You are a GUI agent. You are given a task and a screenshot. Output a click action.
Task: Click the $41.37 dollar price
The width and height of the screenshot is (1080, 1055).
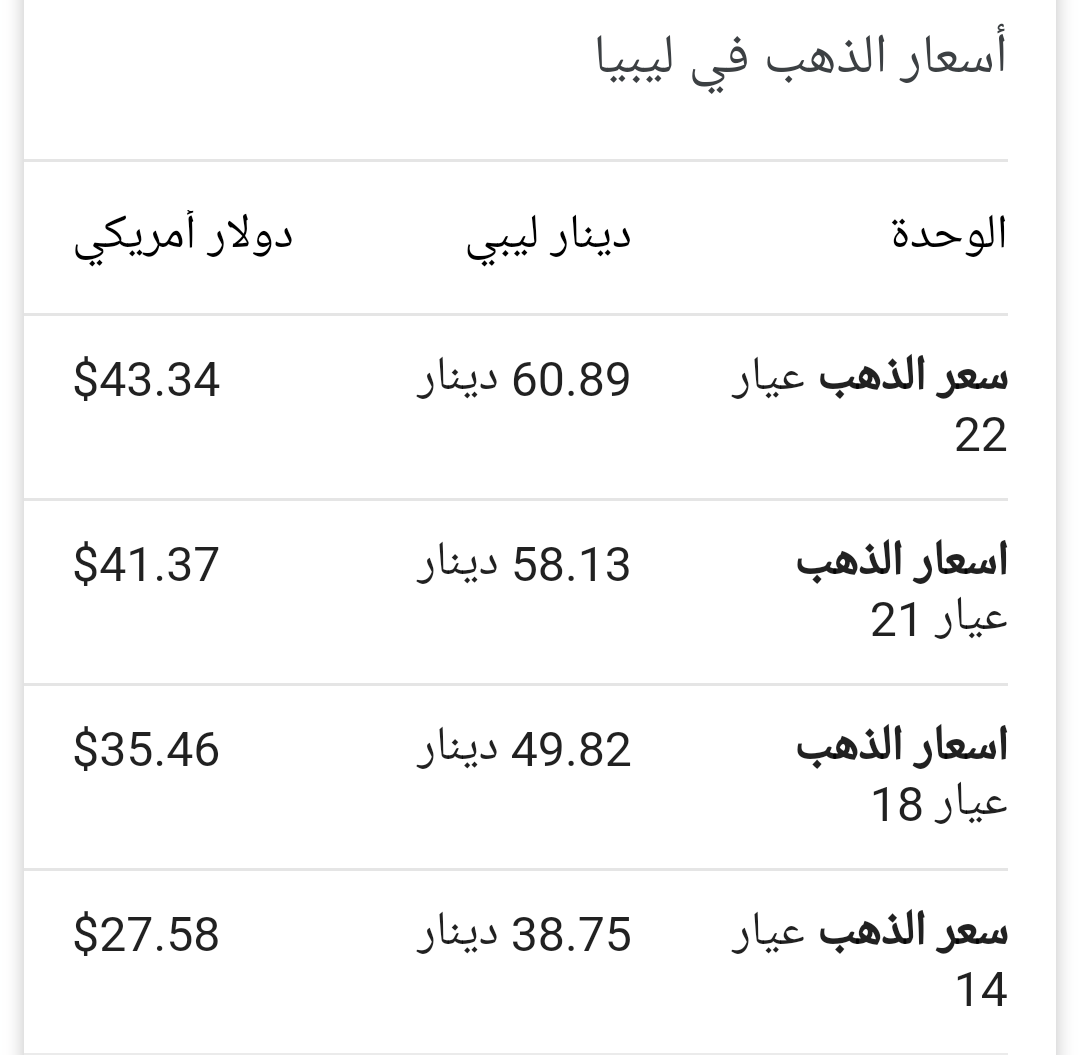pos(147,565)
